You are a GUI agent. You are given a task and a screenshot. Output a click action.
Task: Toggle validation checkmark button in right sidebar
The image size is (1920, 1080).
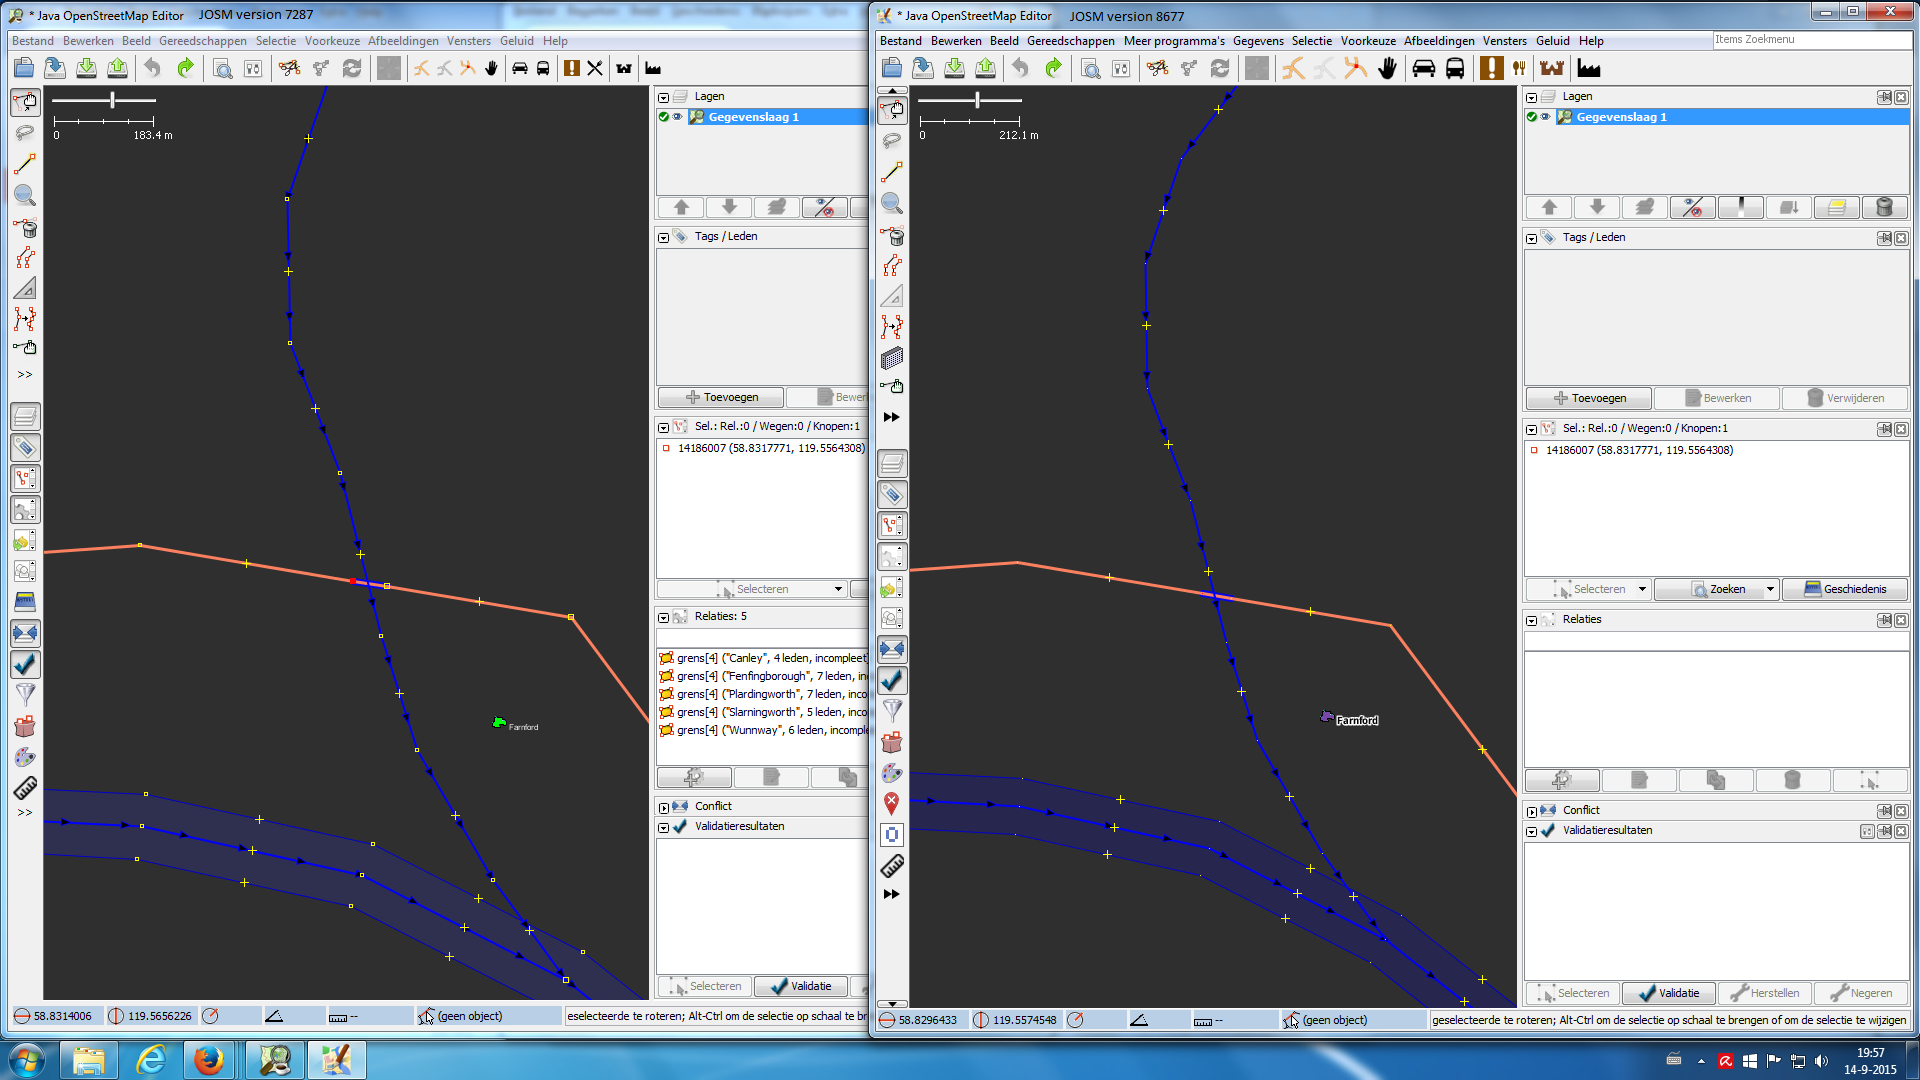(892, 680)
